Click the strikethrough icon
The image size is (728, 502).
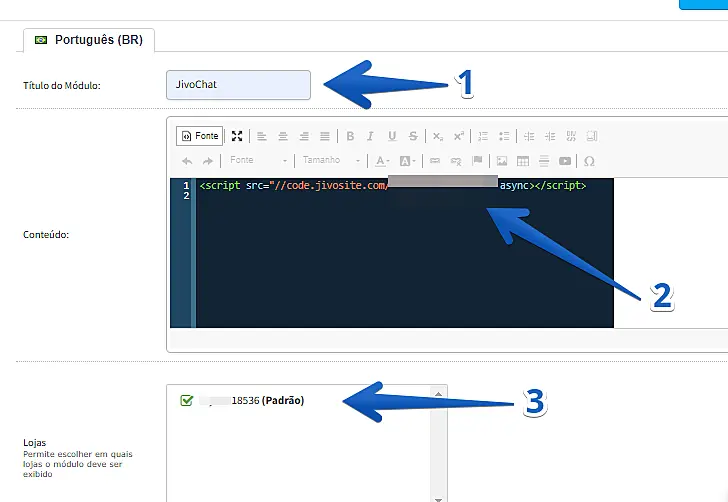pos(412,136)
